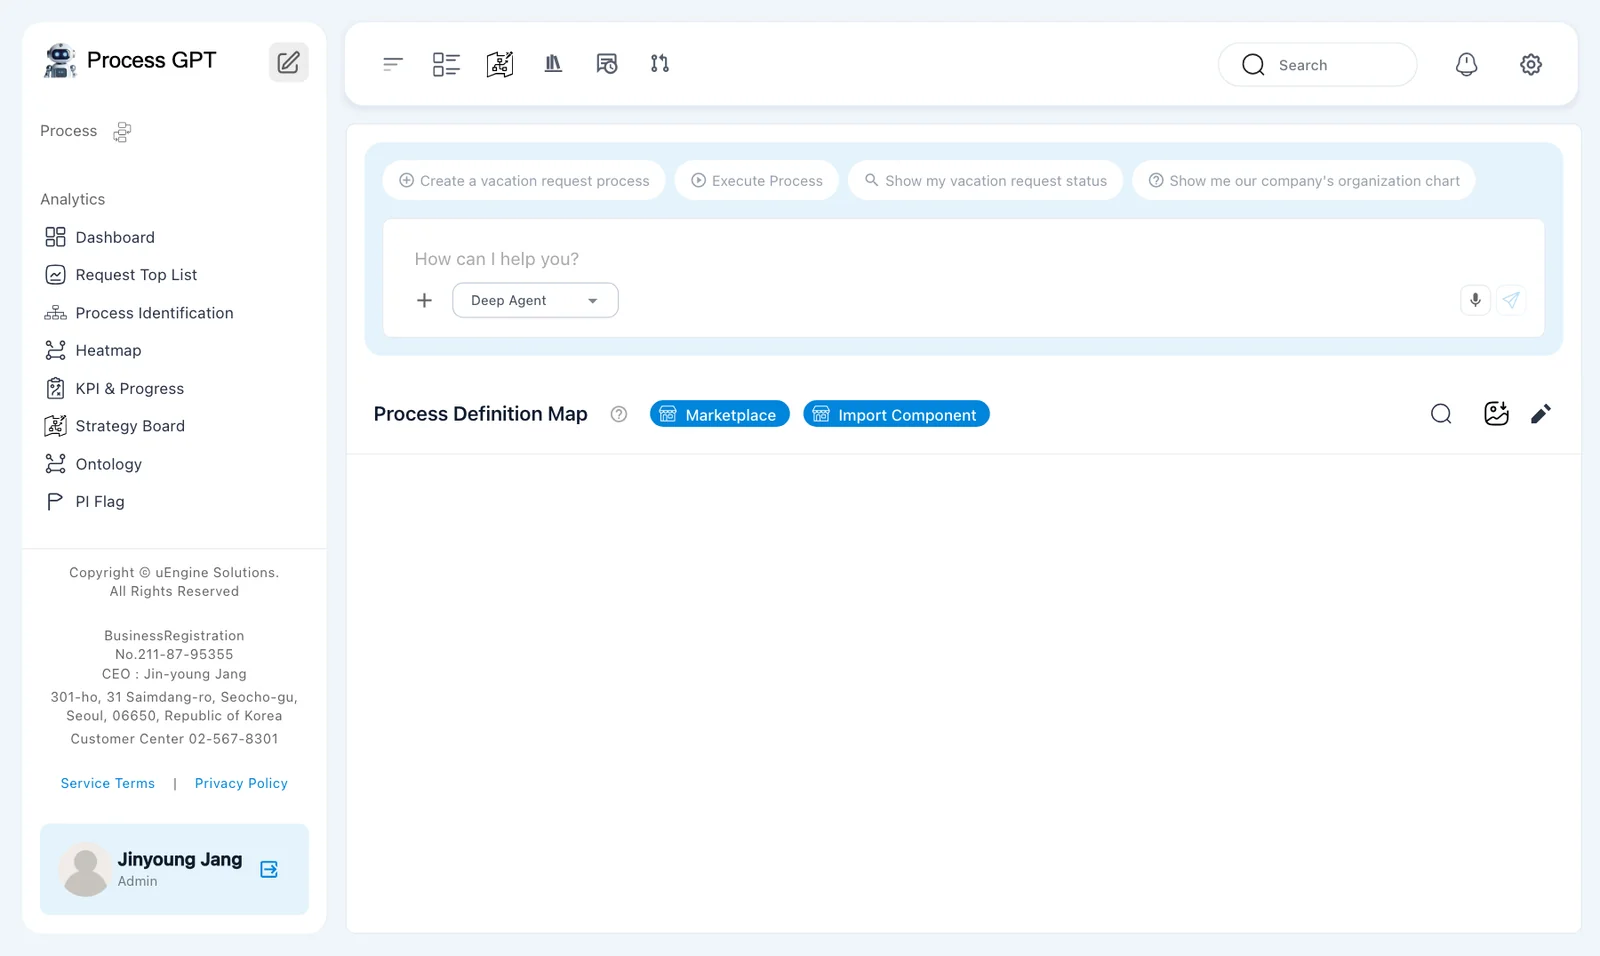Open the scheduled list icon in toolbar
Image resolution: width=1600 pixels, height=956 pixels.
607,64
